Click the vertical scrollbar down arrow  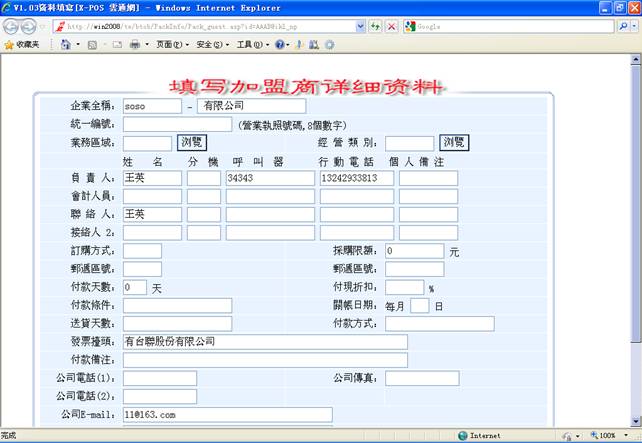click(635, 422)
